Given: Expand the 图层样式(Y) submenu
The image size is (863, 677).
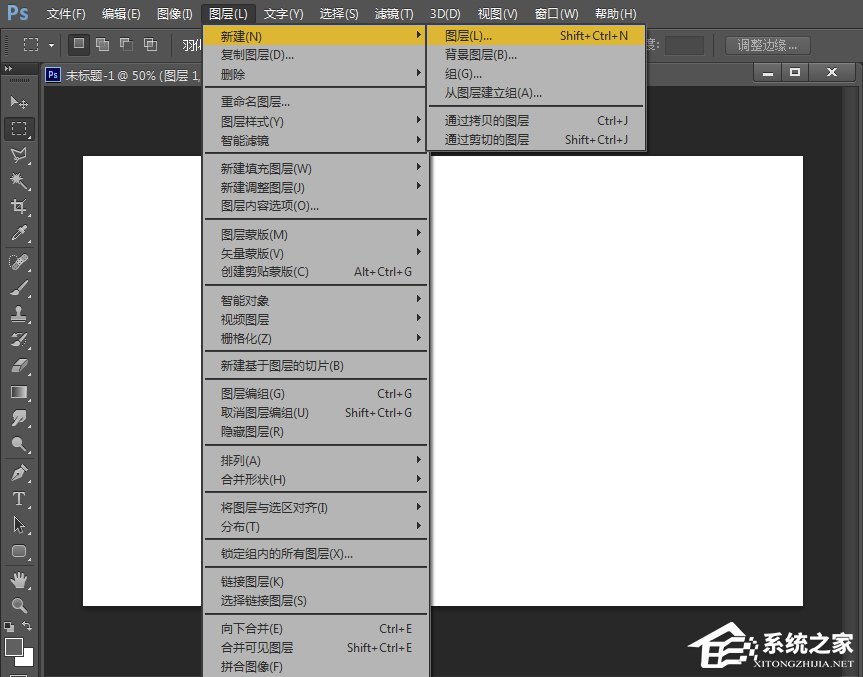Looking at the screenshot, I should tap(253, 119).
